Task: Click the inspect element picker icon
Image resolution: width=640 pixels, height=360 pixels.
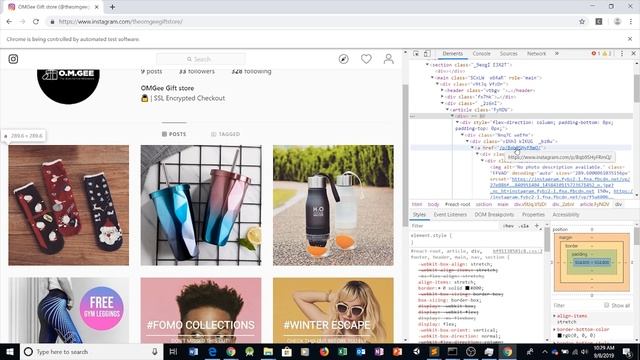Action: (x=416, y=53)
